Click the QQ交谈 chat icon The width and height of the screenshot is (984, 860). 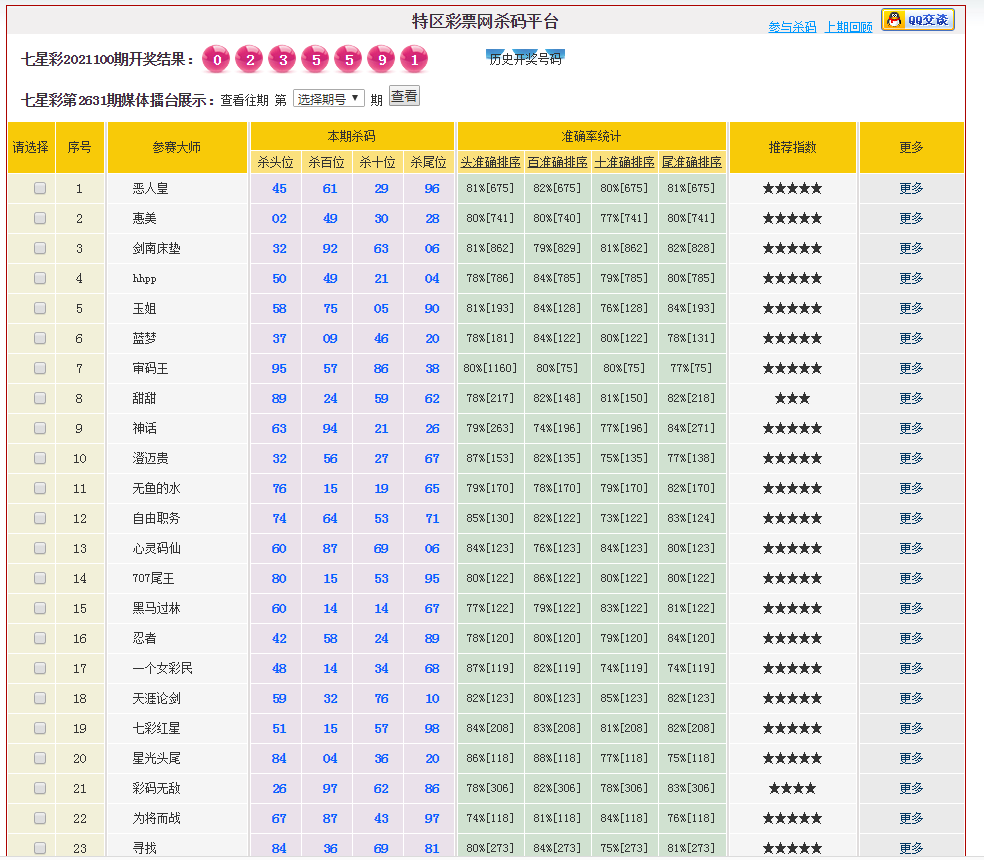[917, 20]
